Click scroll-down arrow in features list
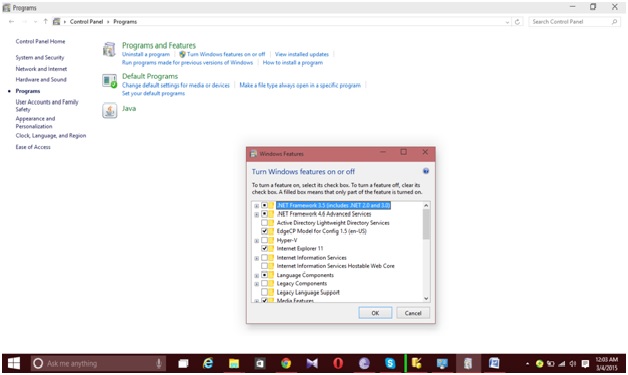The width and height of the screenshot is (628, 375). (x=426, y=298)
